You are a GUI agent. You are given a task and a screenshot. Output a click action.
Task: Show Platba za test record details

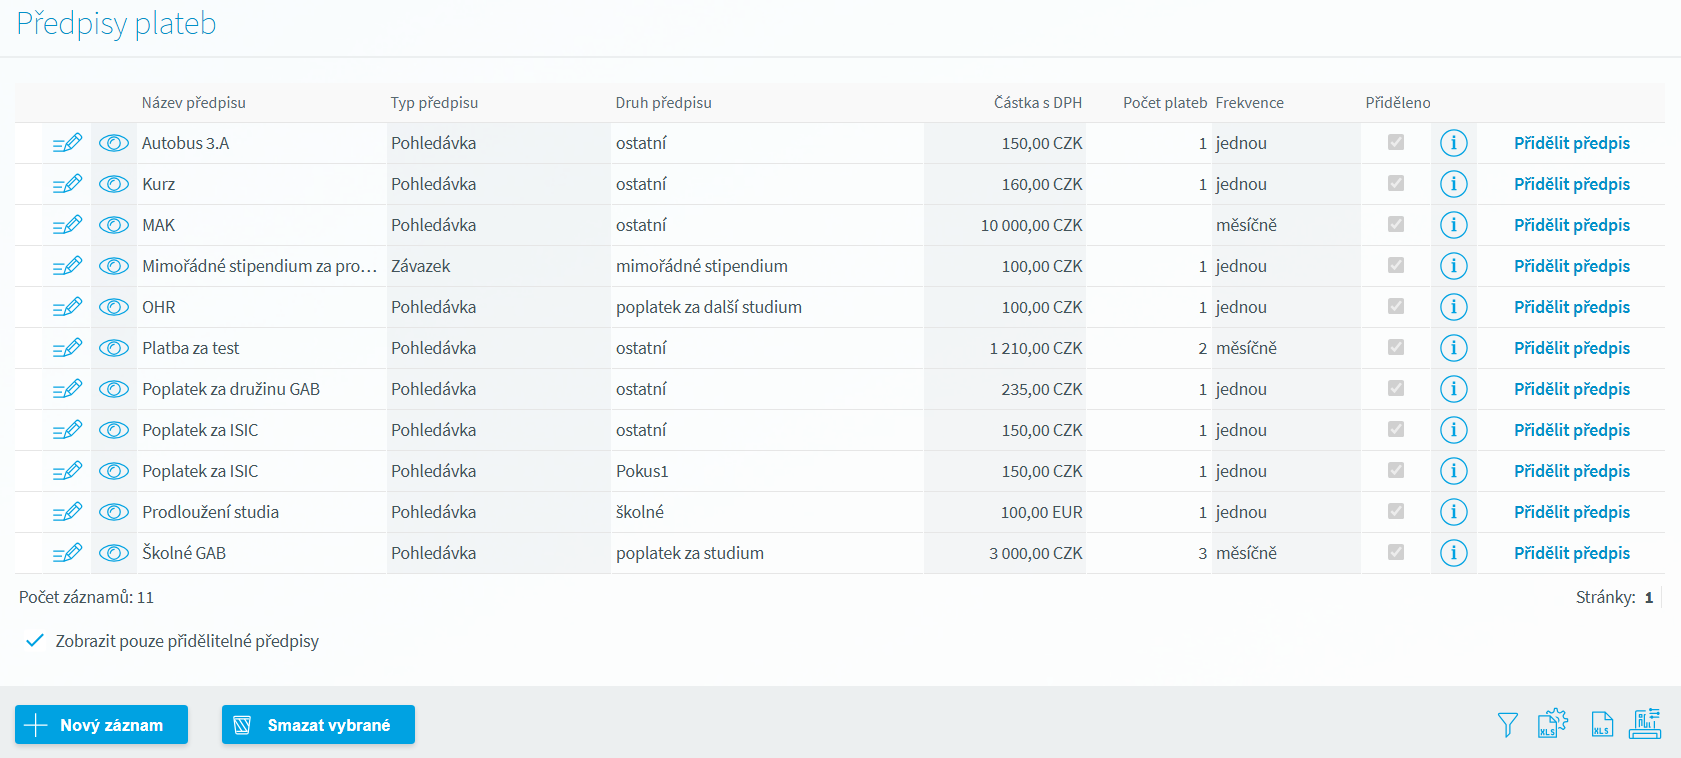[x=114, y=348]
